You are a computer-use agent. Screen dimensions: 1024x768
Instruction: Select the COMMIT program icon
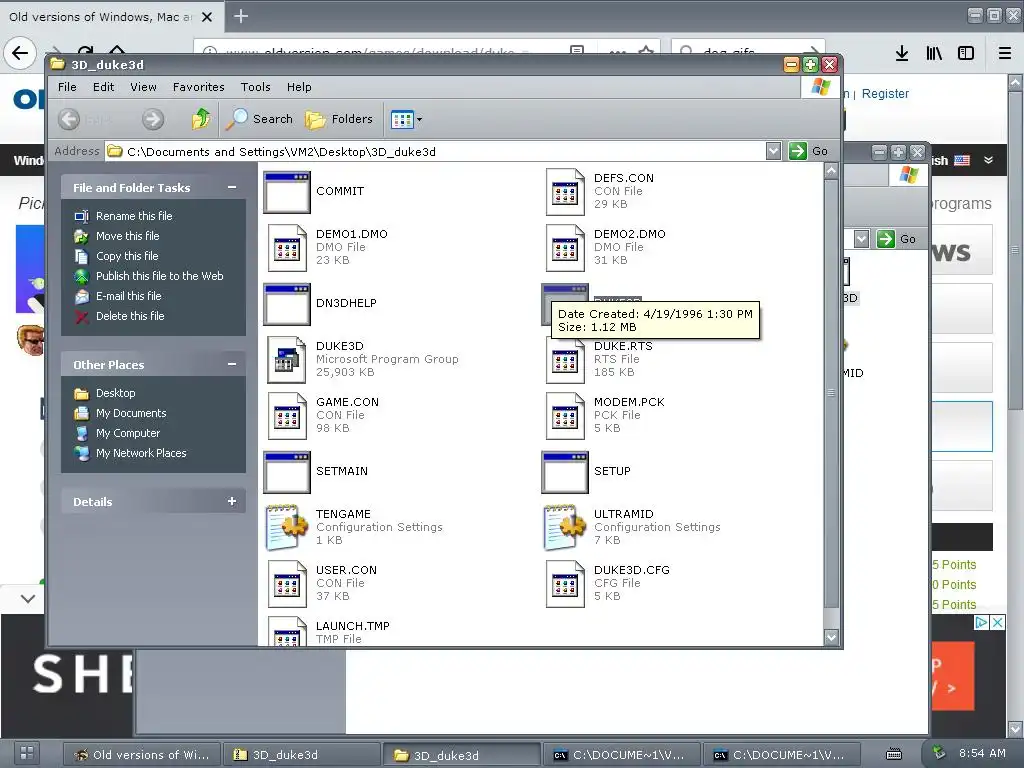pyautogui.click(x=287, y=192)
